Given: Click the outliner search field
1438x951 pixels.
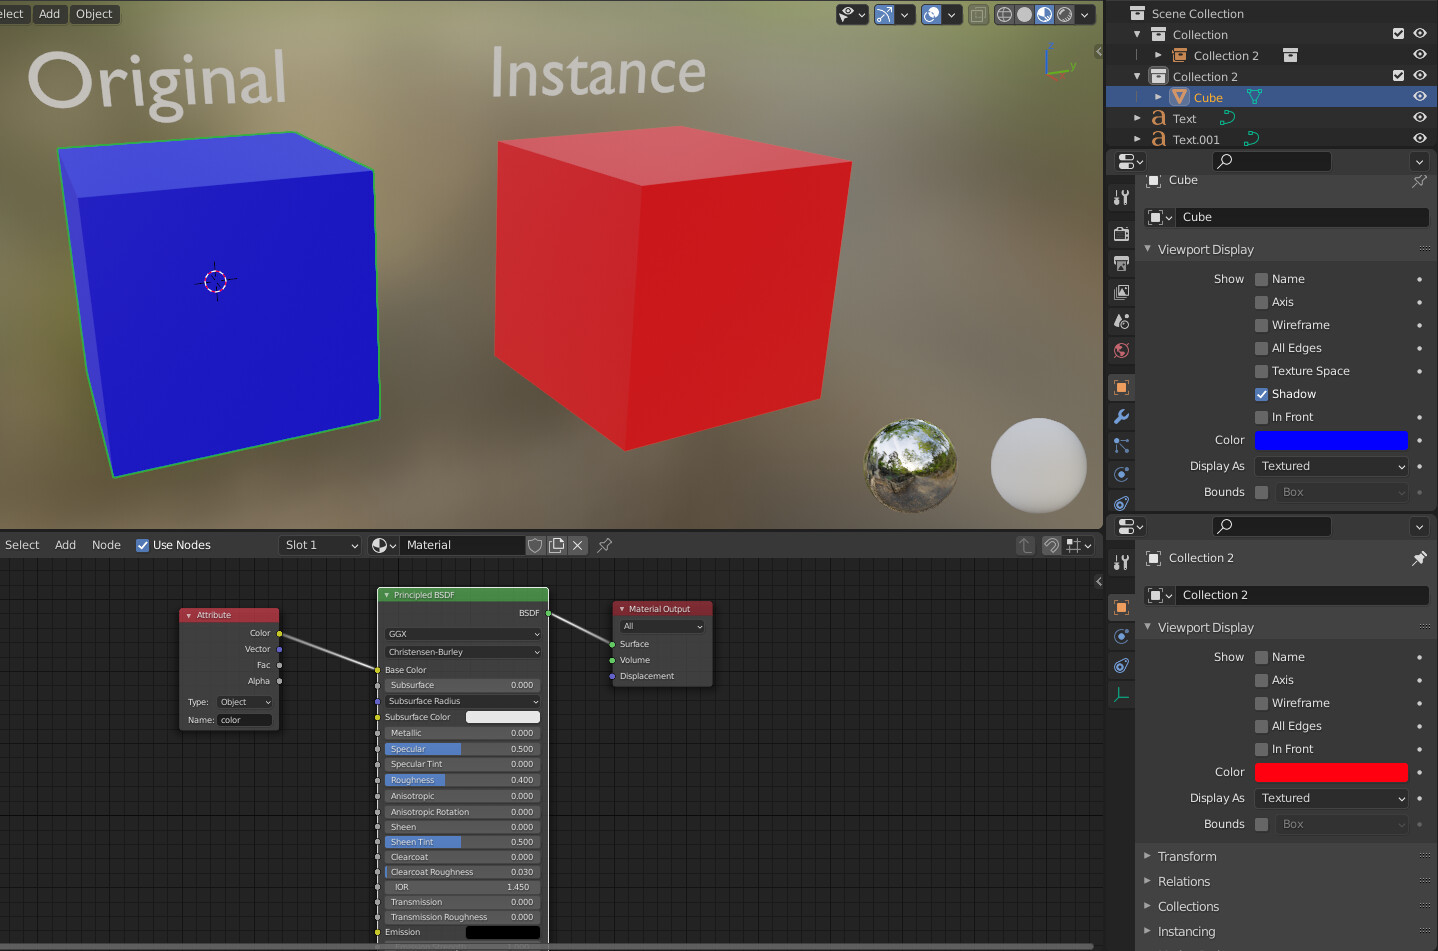Looking at the screenshot, I should point(1271,161).
